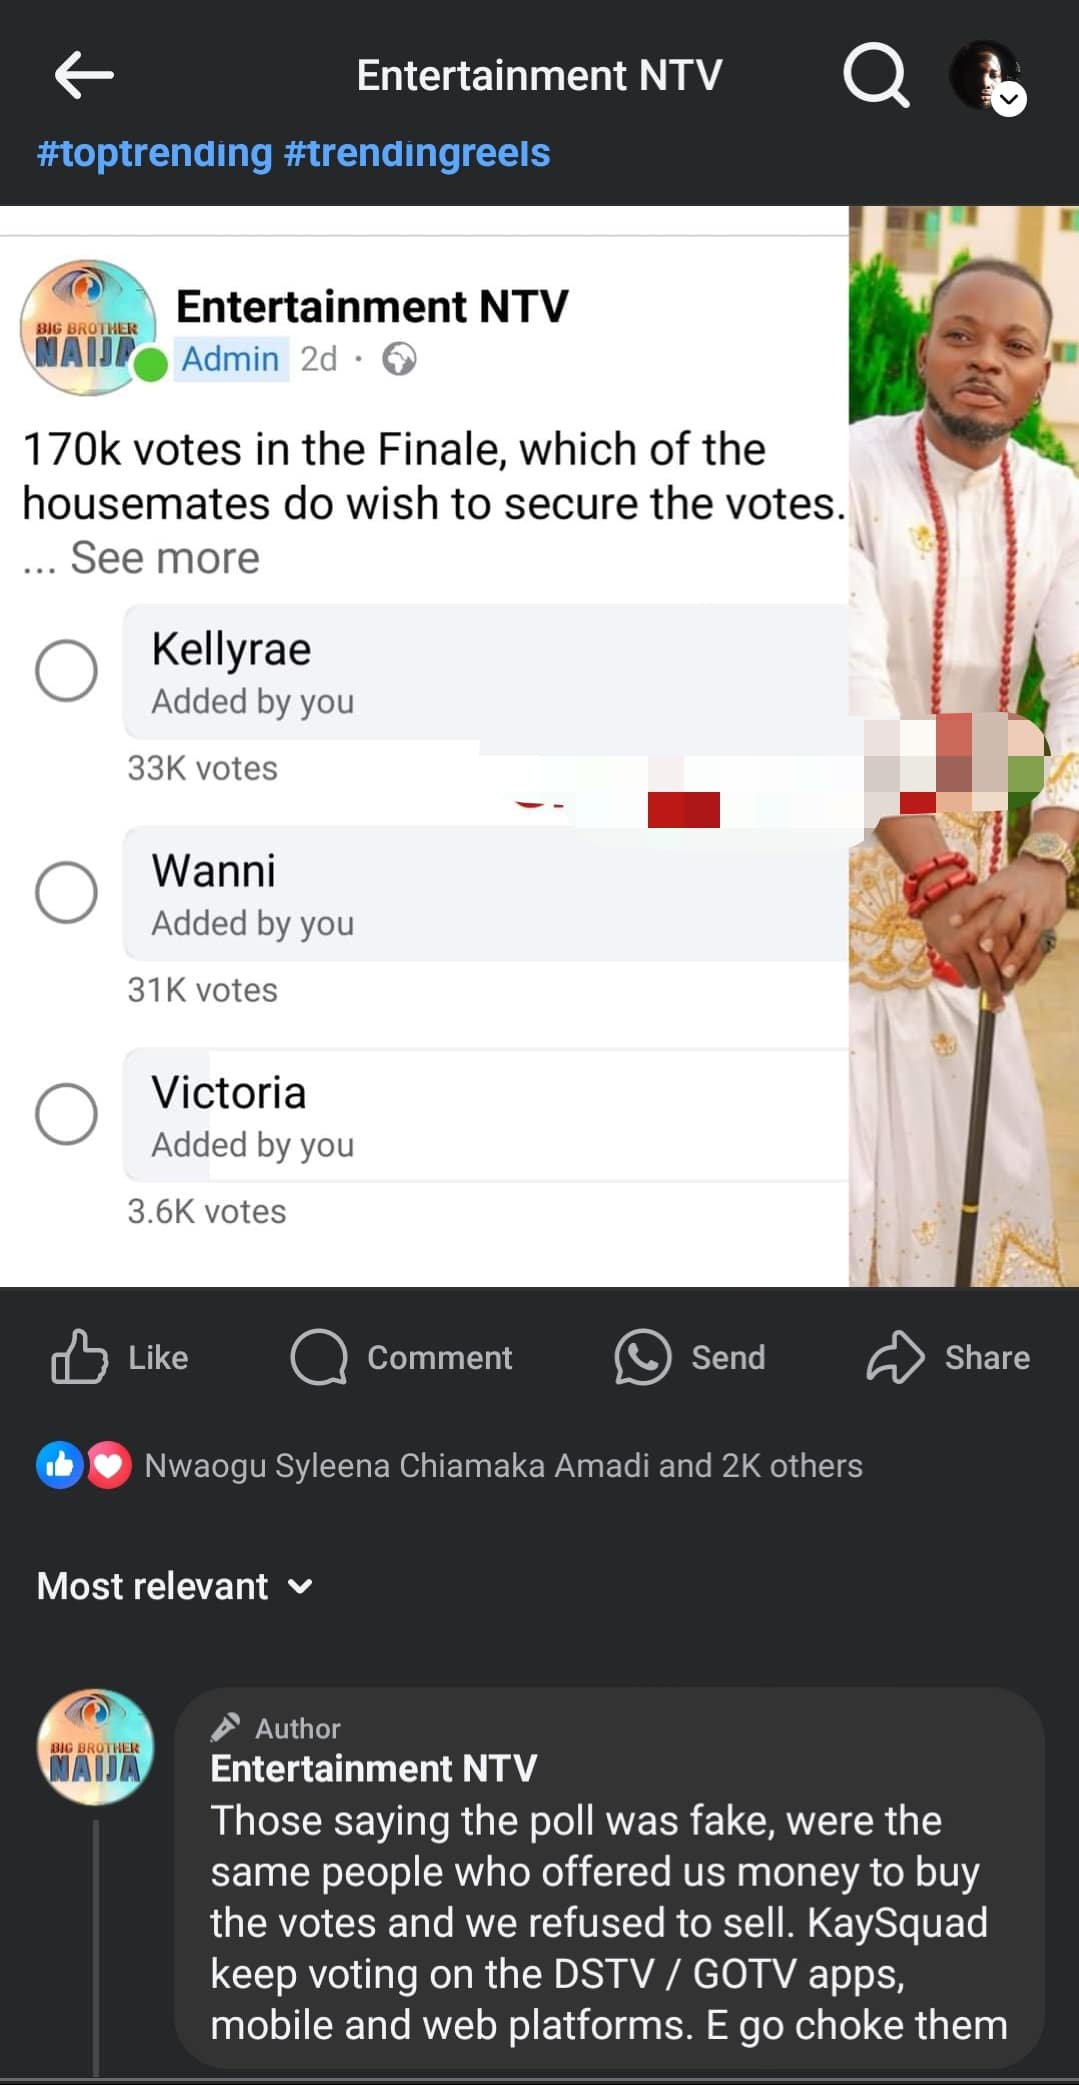
Task: Expand post text with See more
Action: pyautogui.click(x=164, y=558)
